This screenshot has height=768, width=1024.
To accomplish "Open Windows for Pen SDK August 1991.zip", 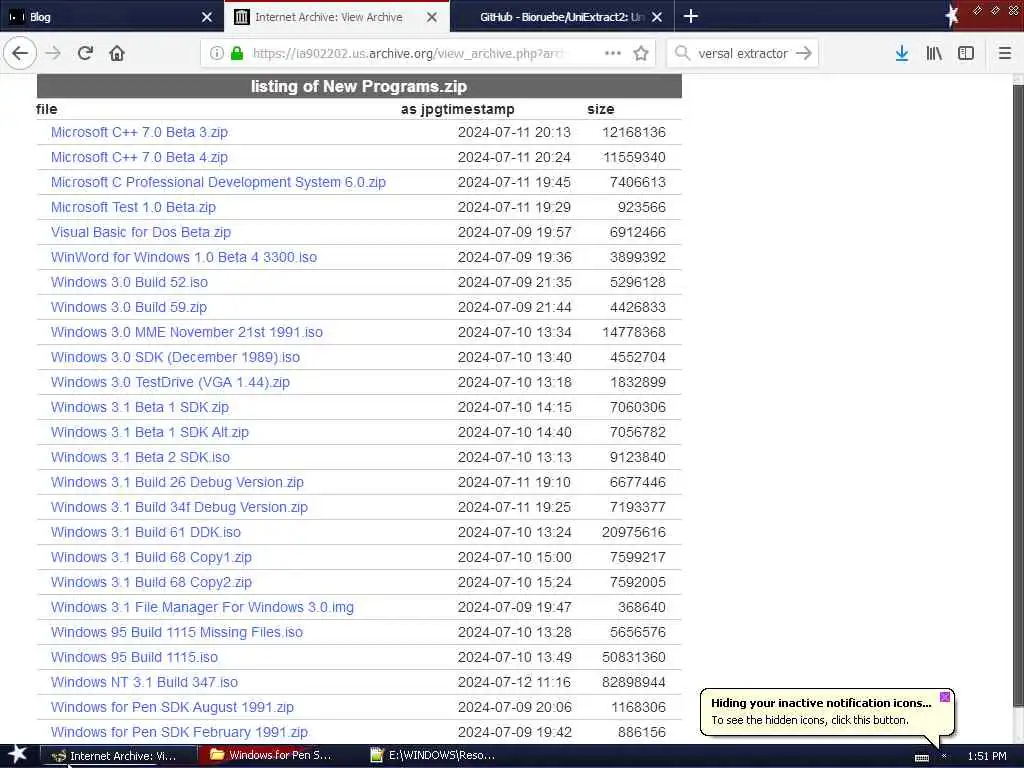I will click(x=172, y=707).
